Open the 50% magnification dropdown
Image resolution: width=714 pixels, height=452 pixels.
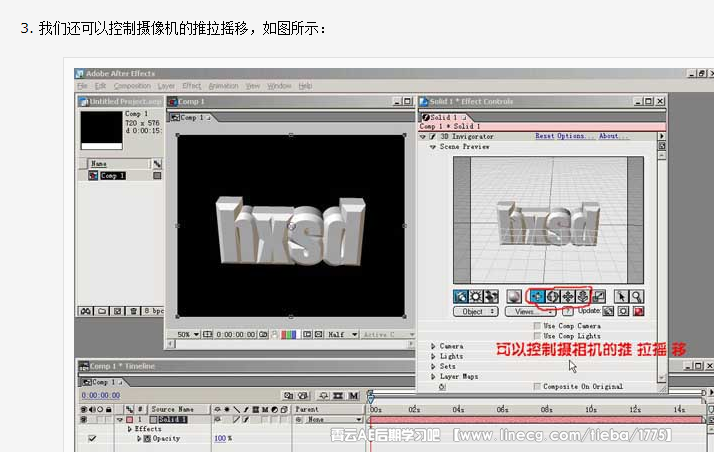coord(188,335)
